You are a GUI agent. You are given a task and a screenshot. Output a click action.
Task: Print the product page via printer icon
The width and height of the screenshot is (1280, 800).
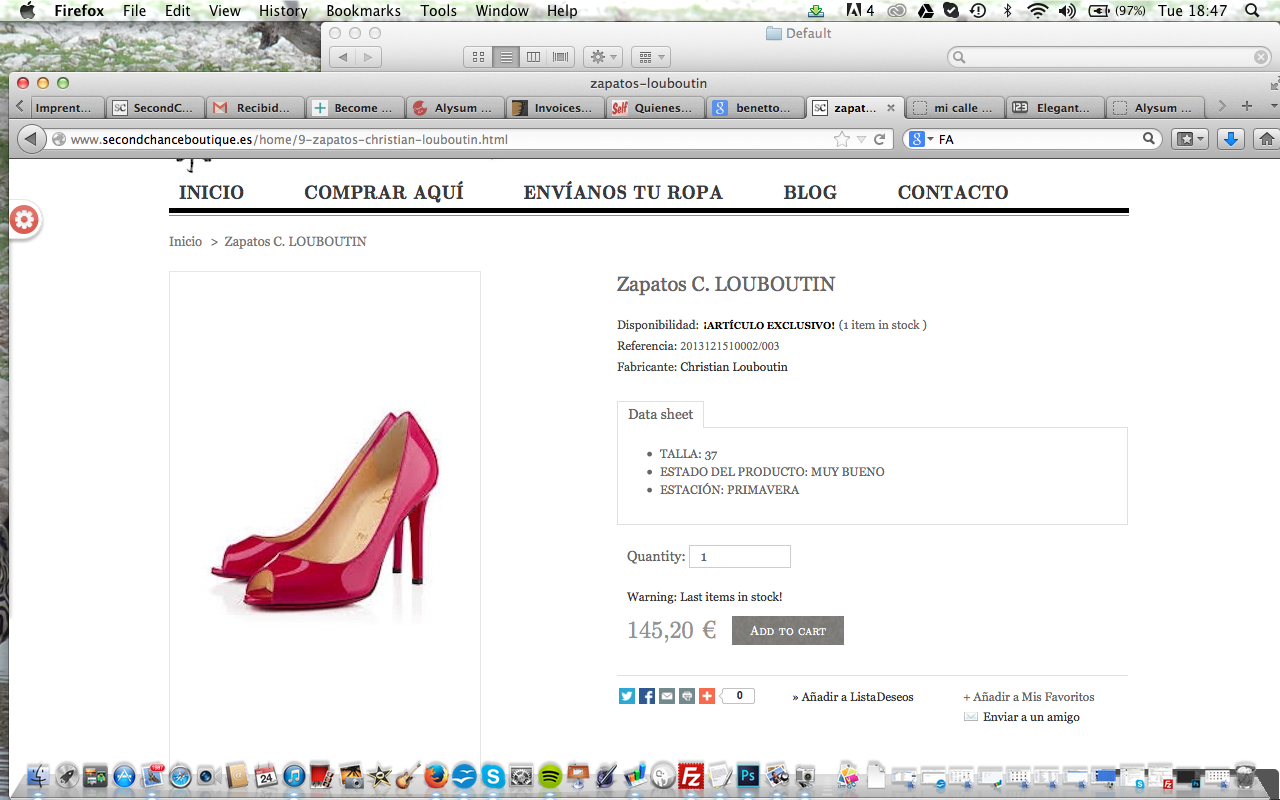(687, 696)
